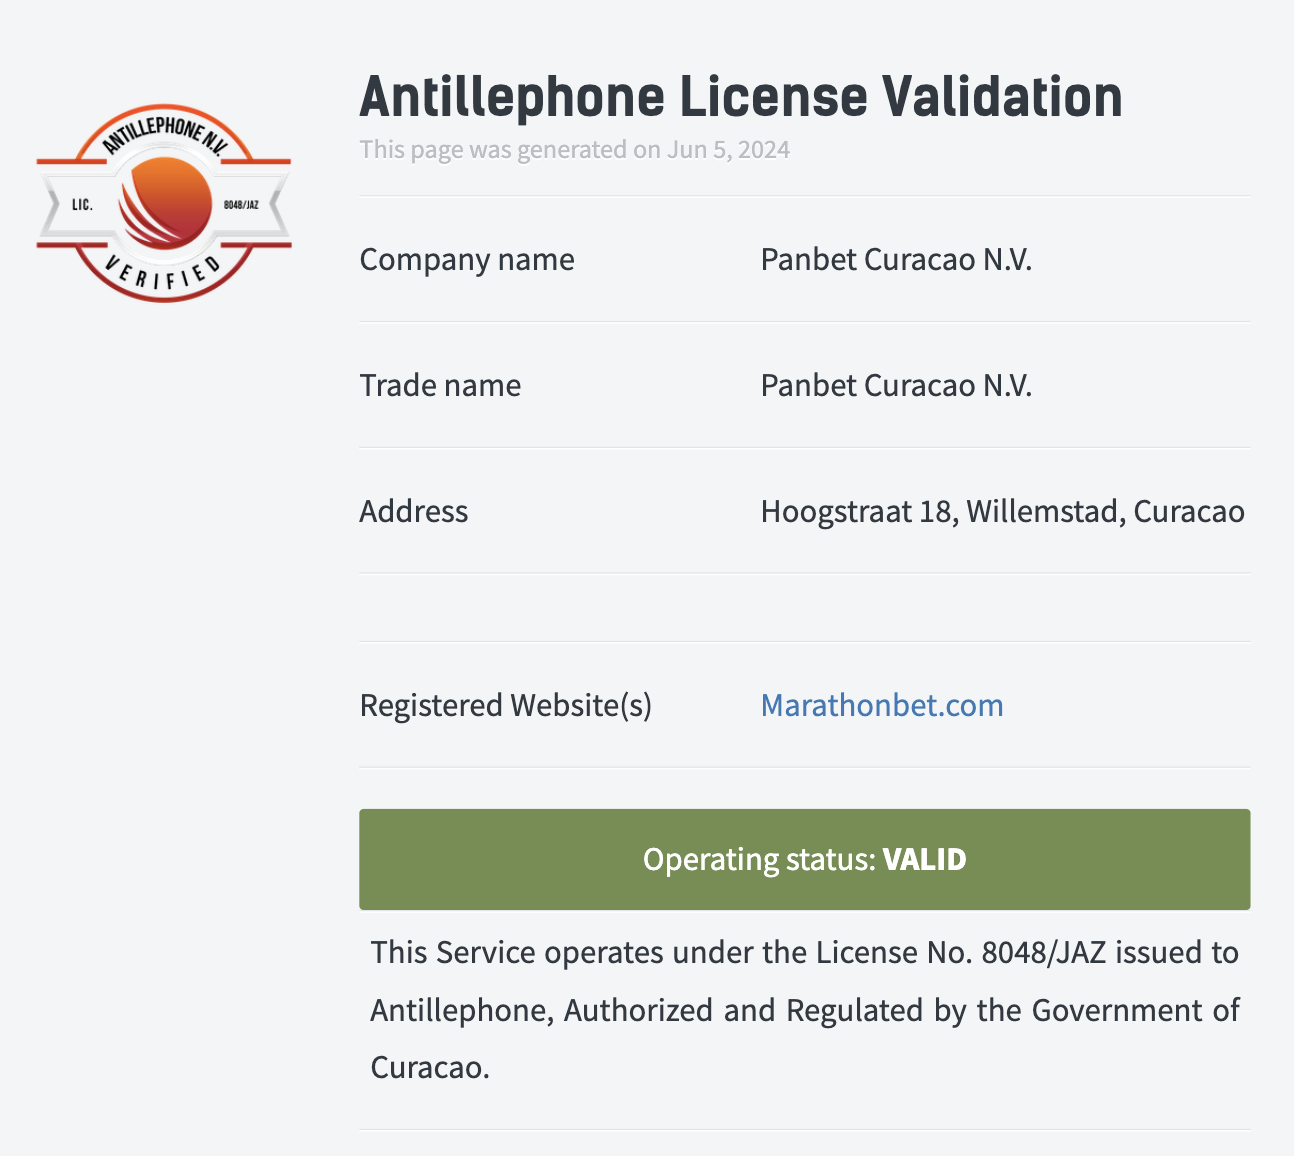Click the Antillephone License Validation heading
Viewport: 1294px width, 1156px height.
741,97
